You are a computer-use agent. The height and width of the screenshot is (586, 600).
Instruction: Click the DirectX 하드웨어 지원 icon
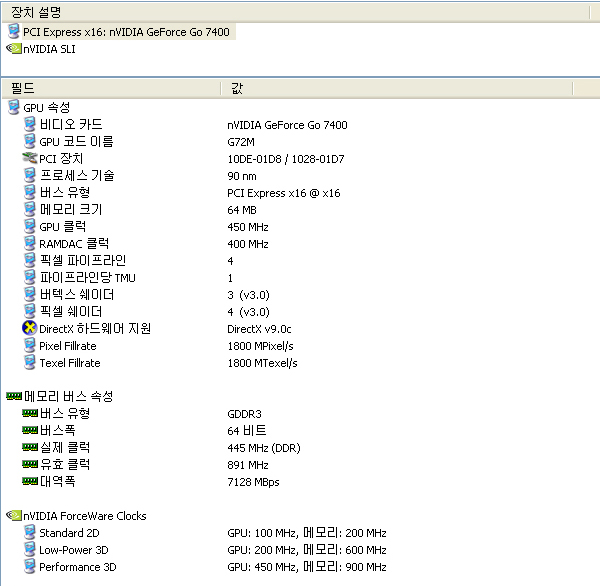(29, 328)
